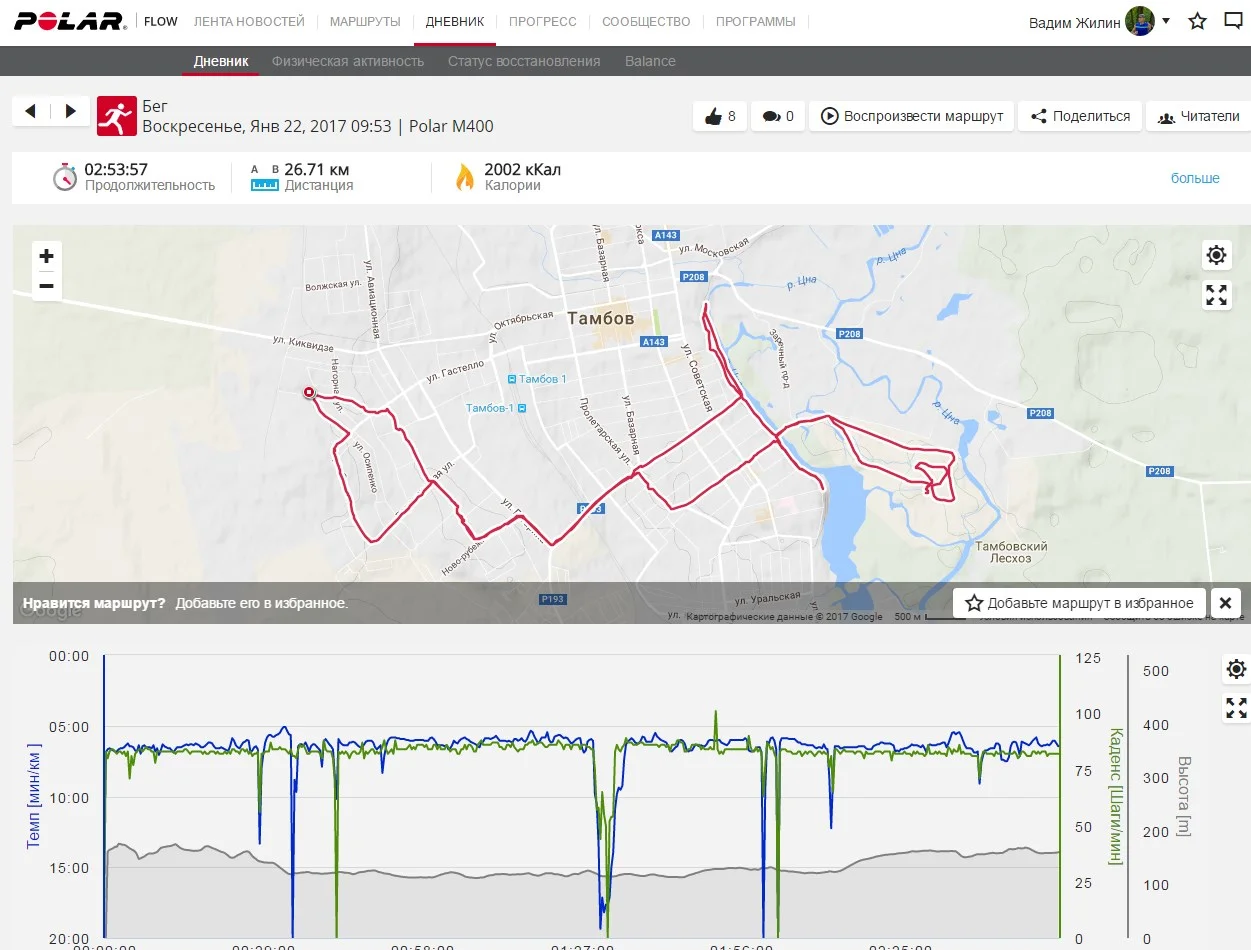Viewport: 1251px width, 950px height.
Task: Expand map to fullscreen
Action: 1216,295
